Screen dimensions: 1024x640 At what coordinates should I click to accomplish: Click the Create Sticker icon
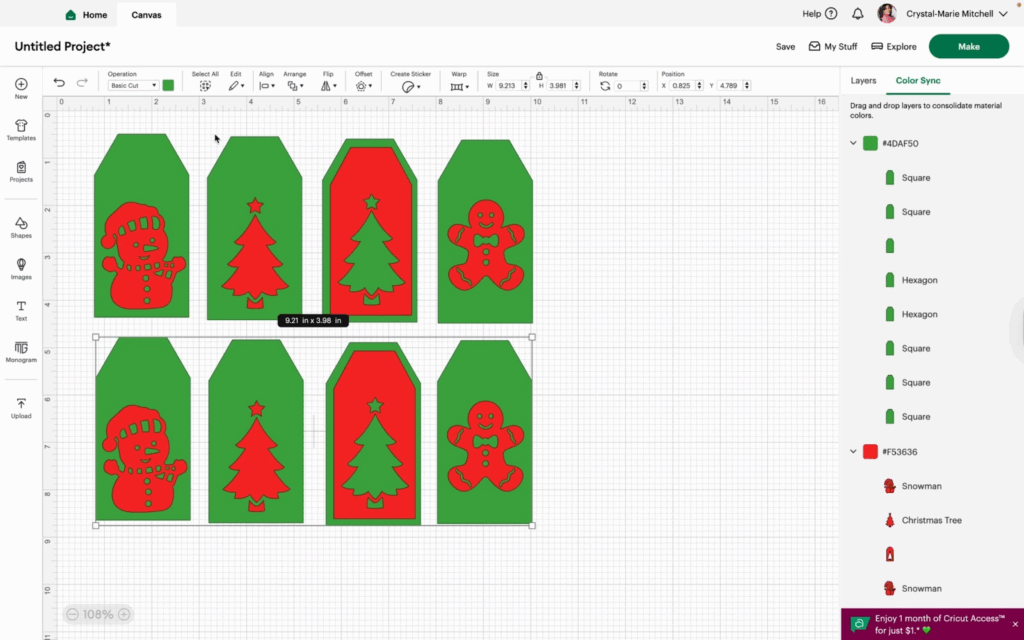(410, 86)
